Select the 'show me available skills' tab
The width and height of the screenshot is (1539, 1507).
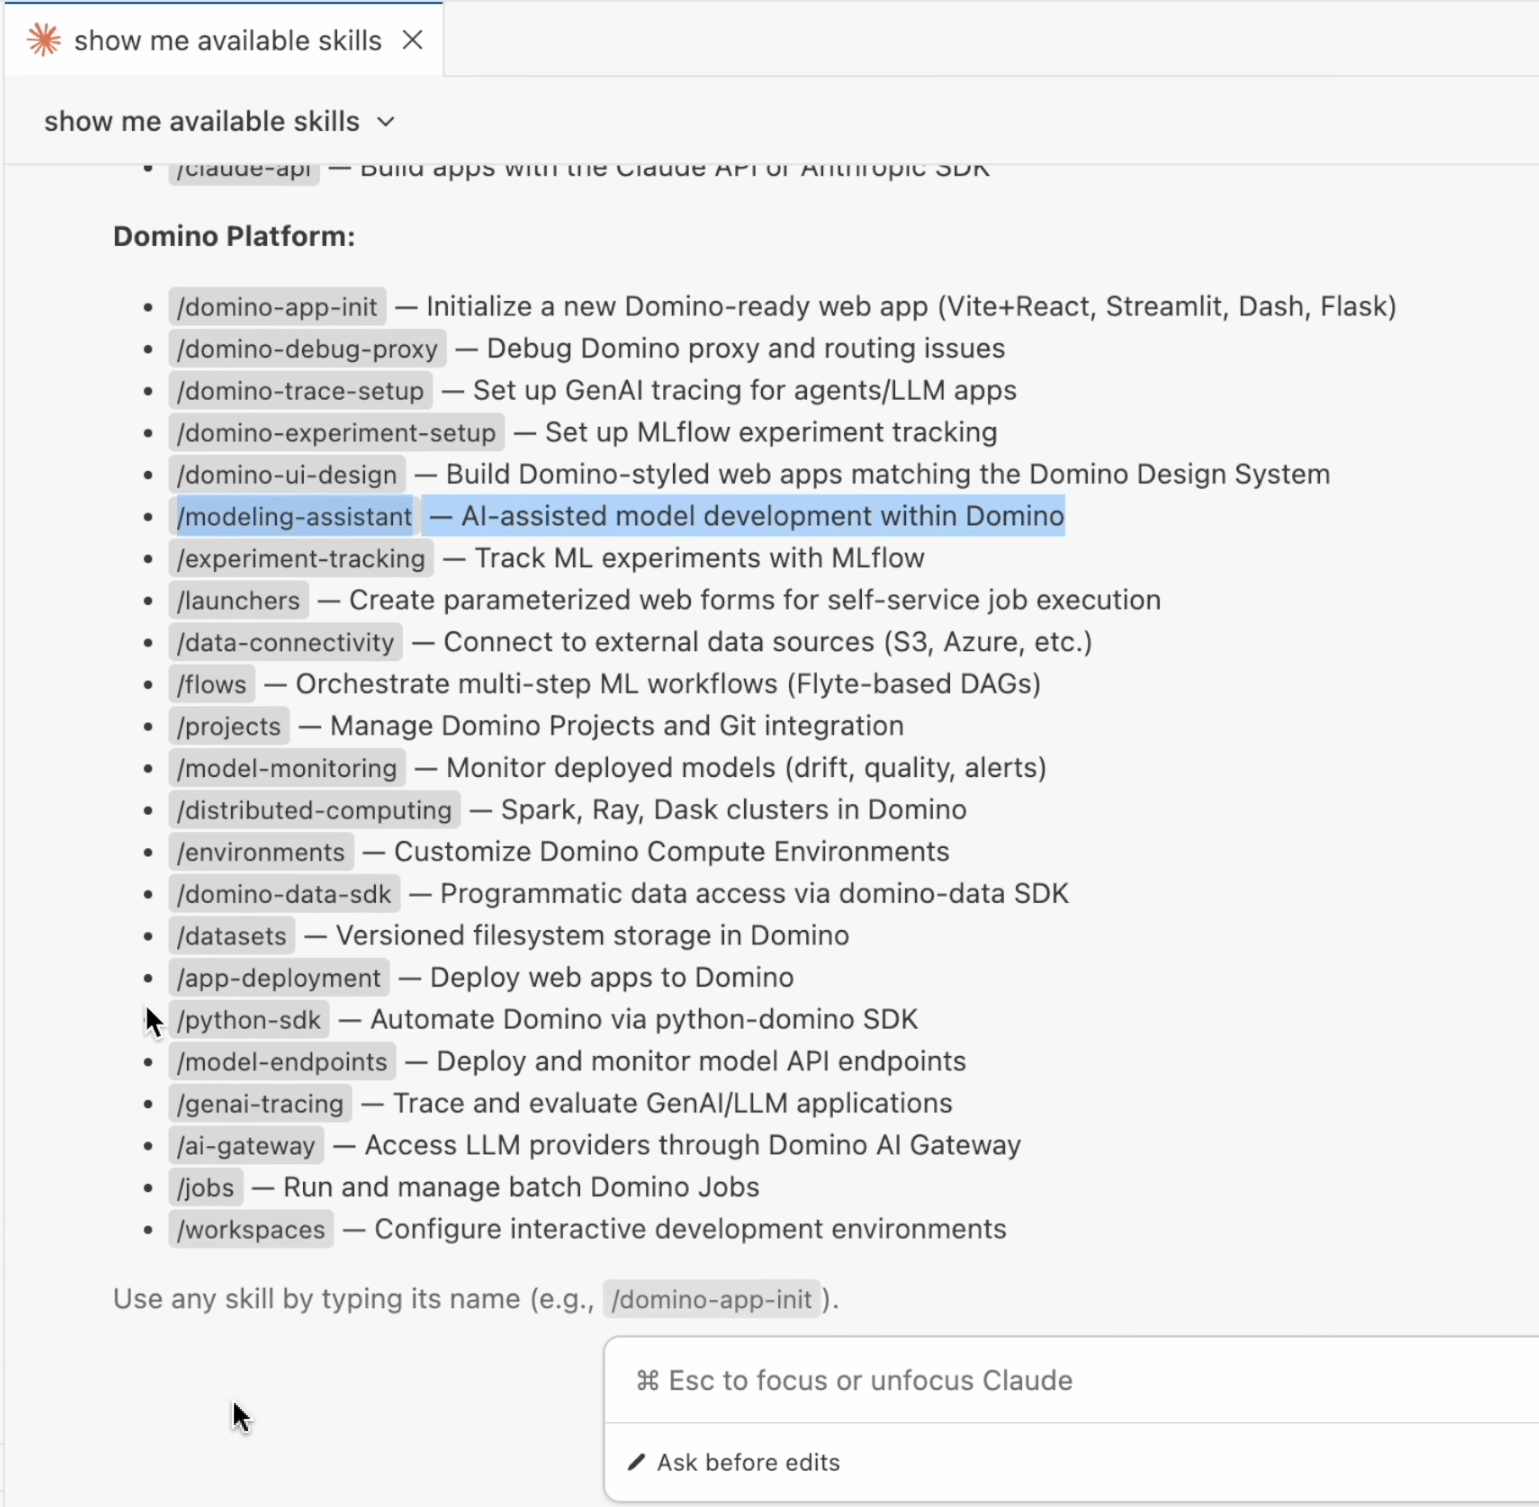(x=227, y=41)
